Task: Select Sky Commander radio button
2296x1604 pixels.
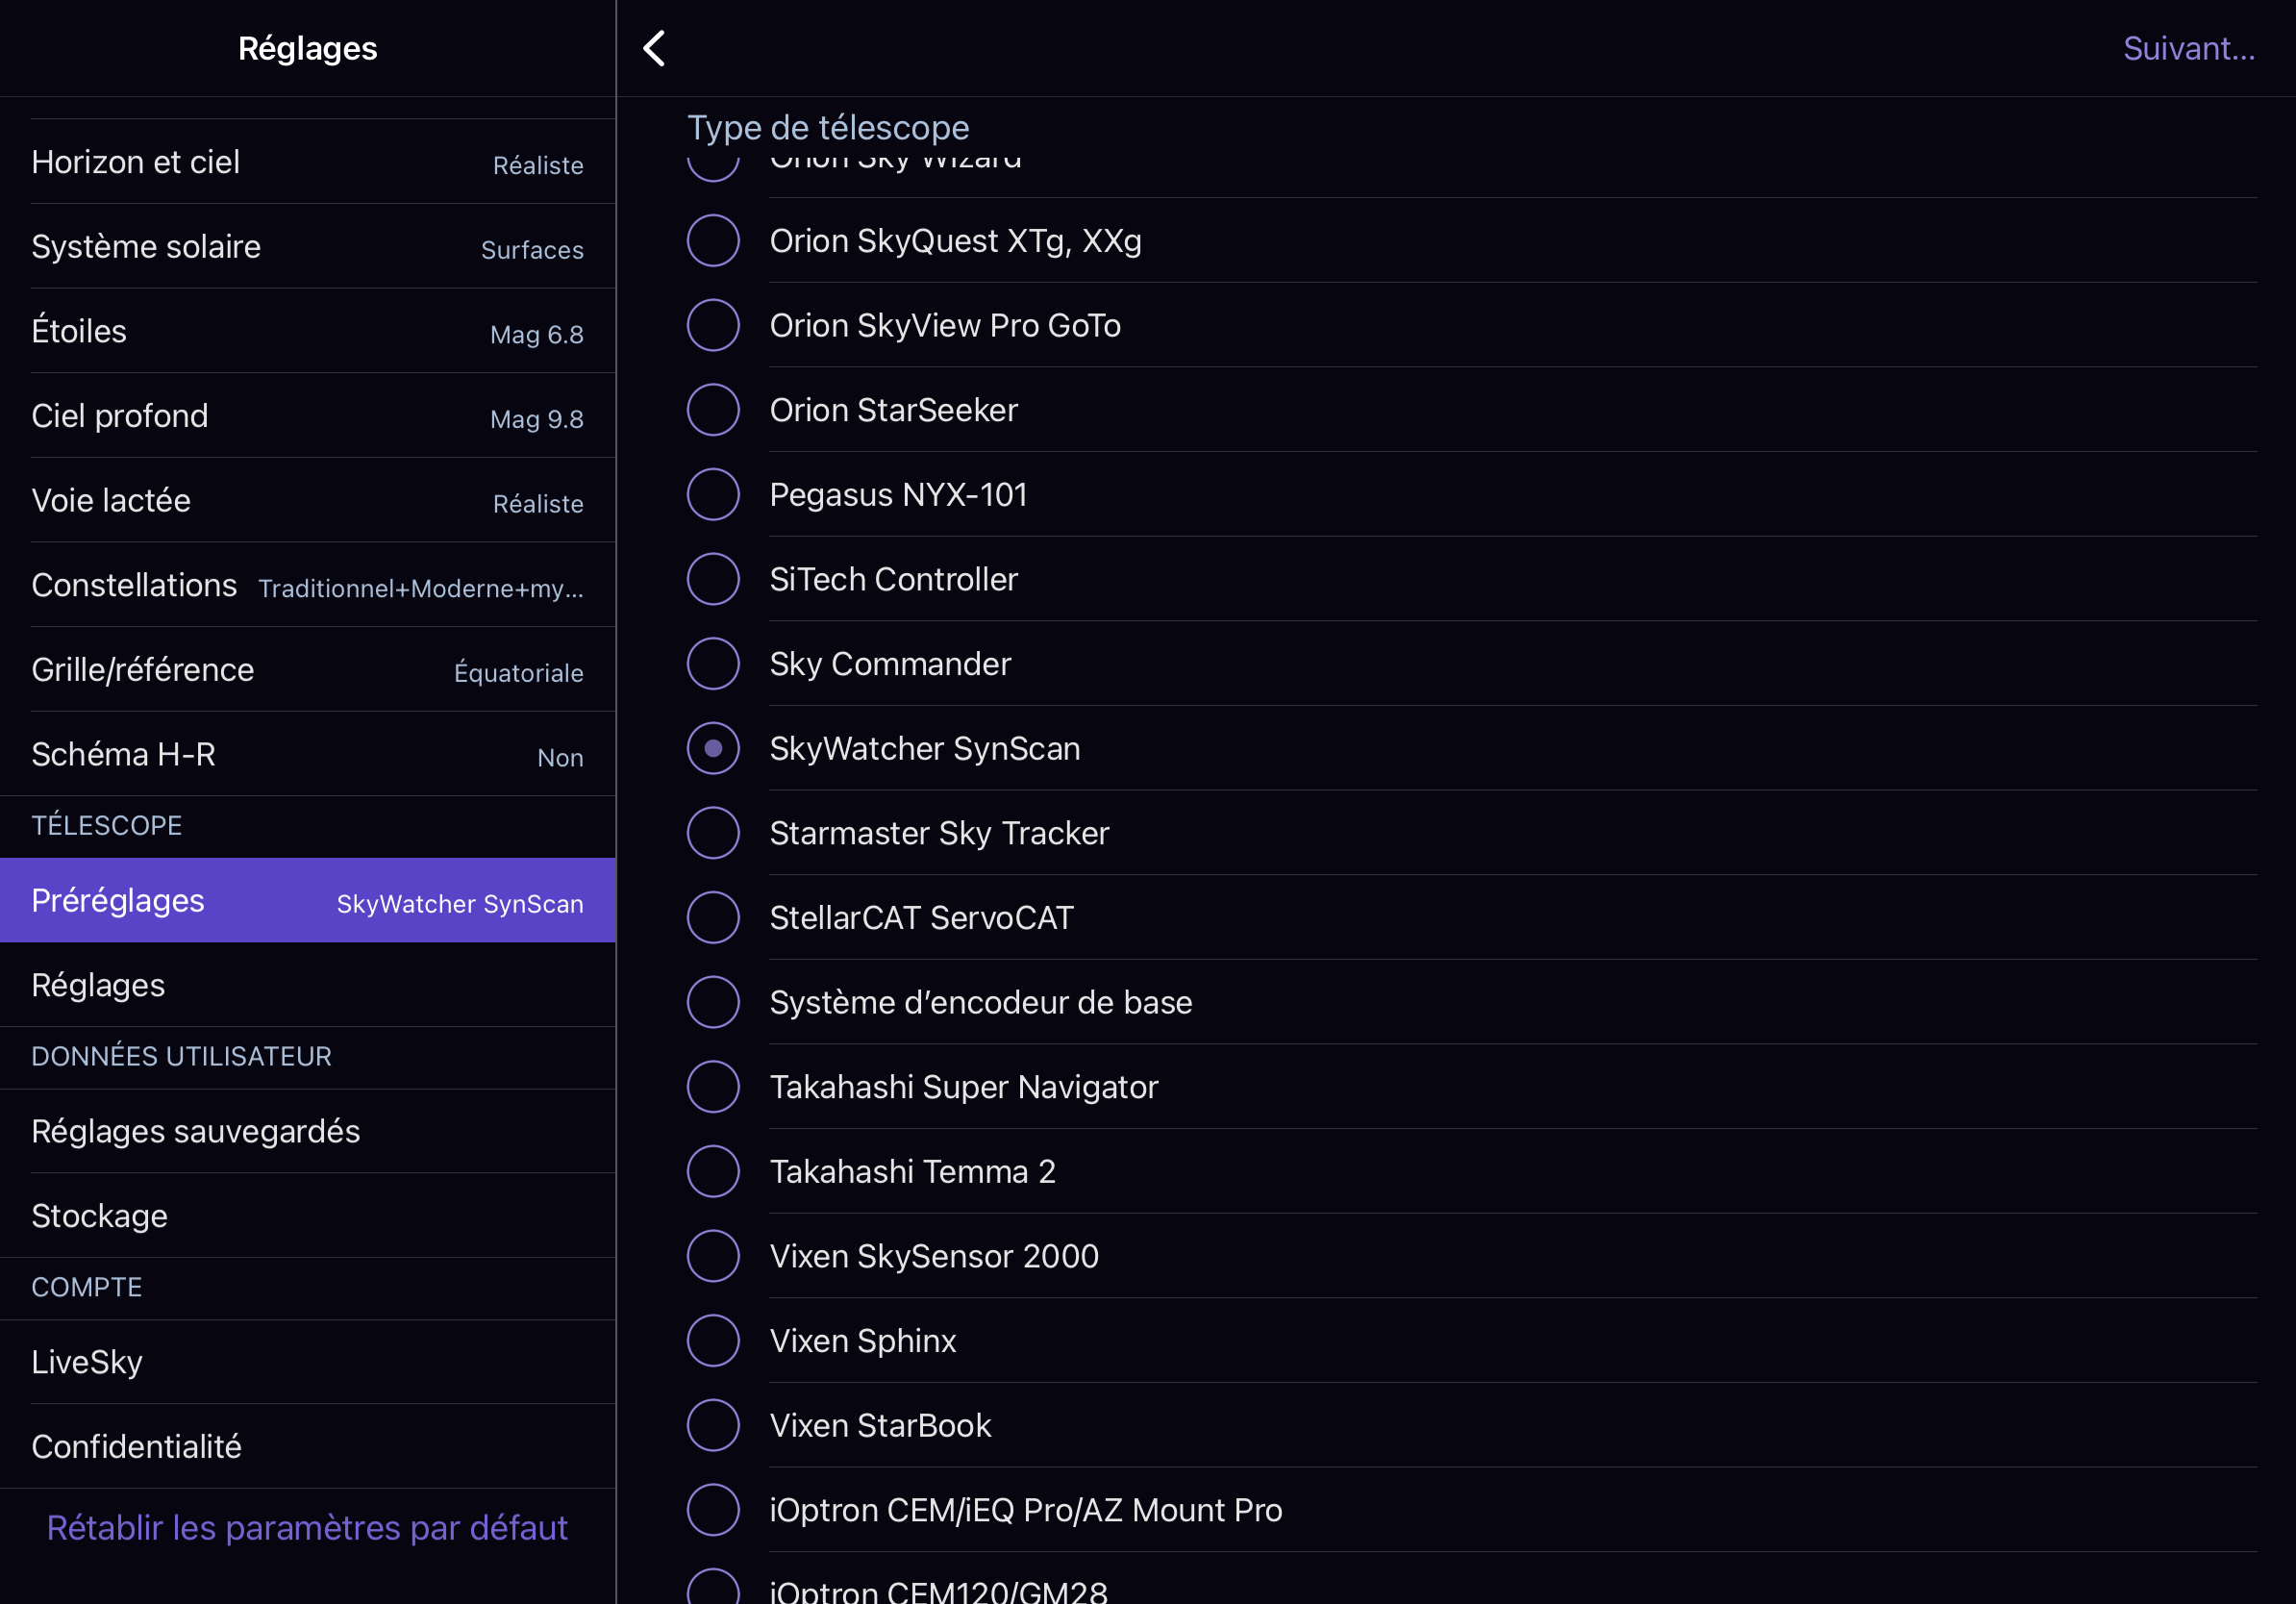Action: pos(713,664)
